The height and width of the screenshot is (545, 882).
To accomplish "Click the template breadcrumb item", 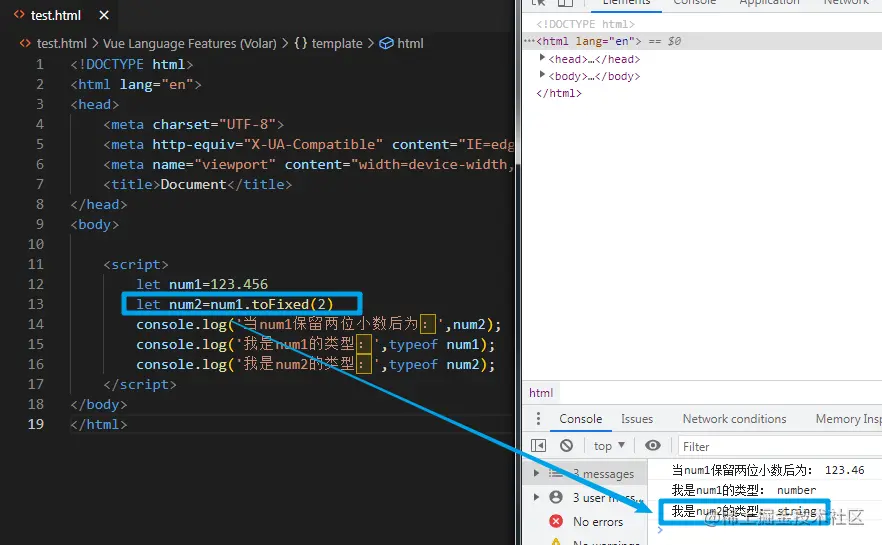I will (337, 43).
